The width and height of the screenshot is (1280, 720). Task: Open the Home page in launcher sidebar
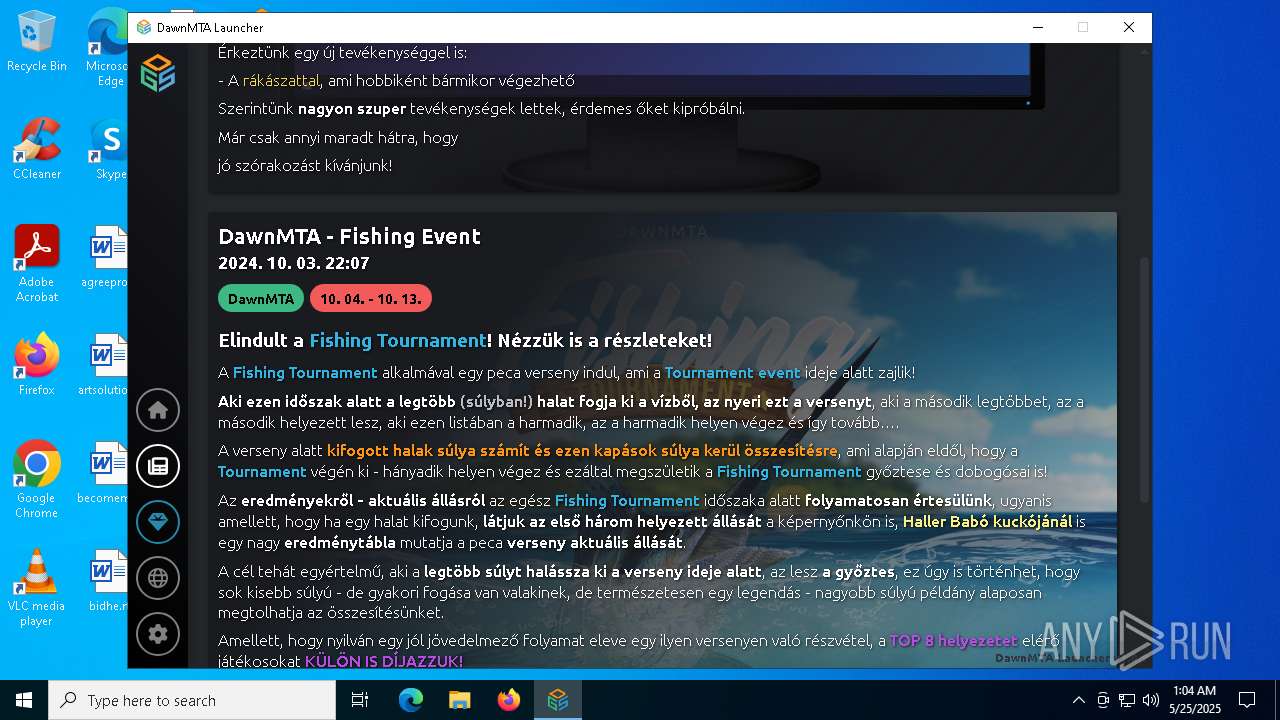click(158, 410)
